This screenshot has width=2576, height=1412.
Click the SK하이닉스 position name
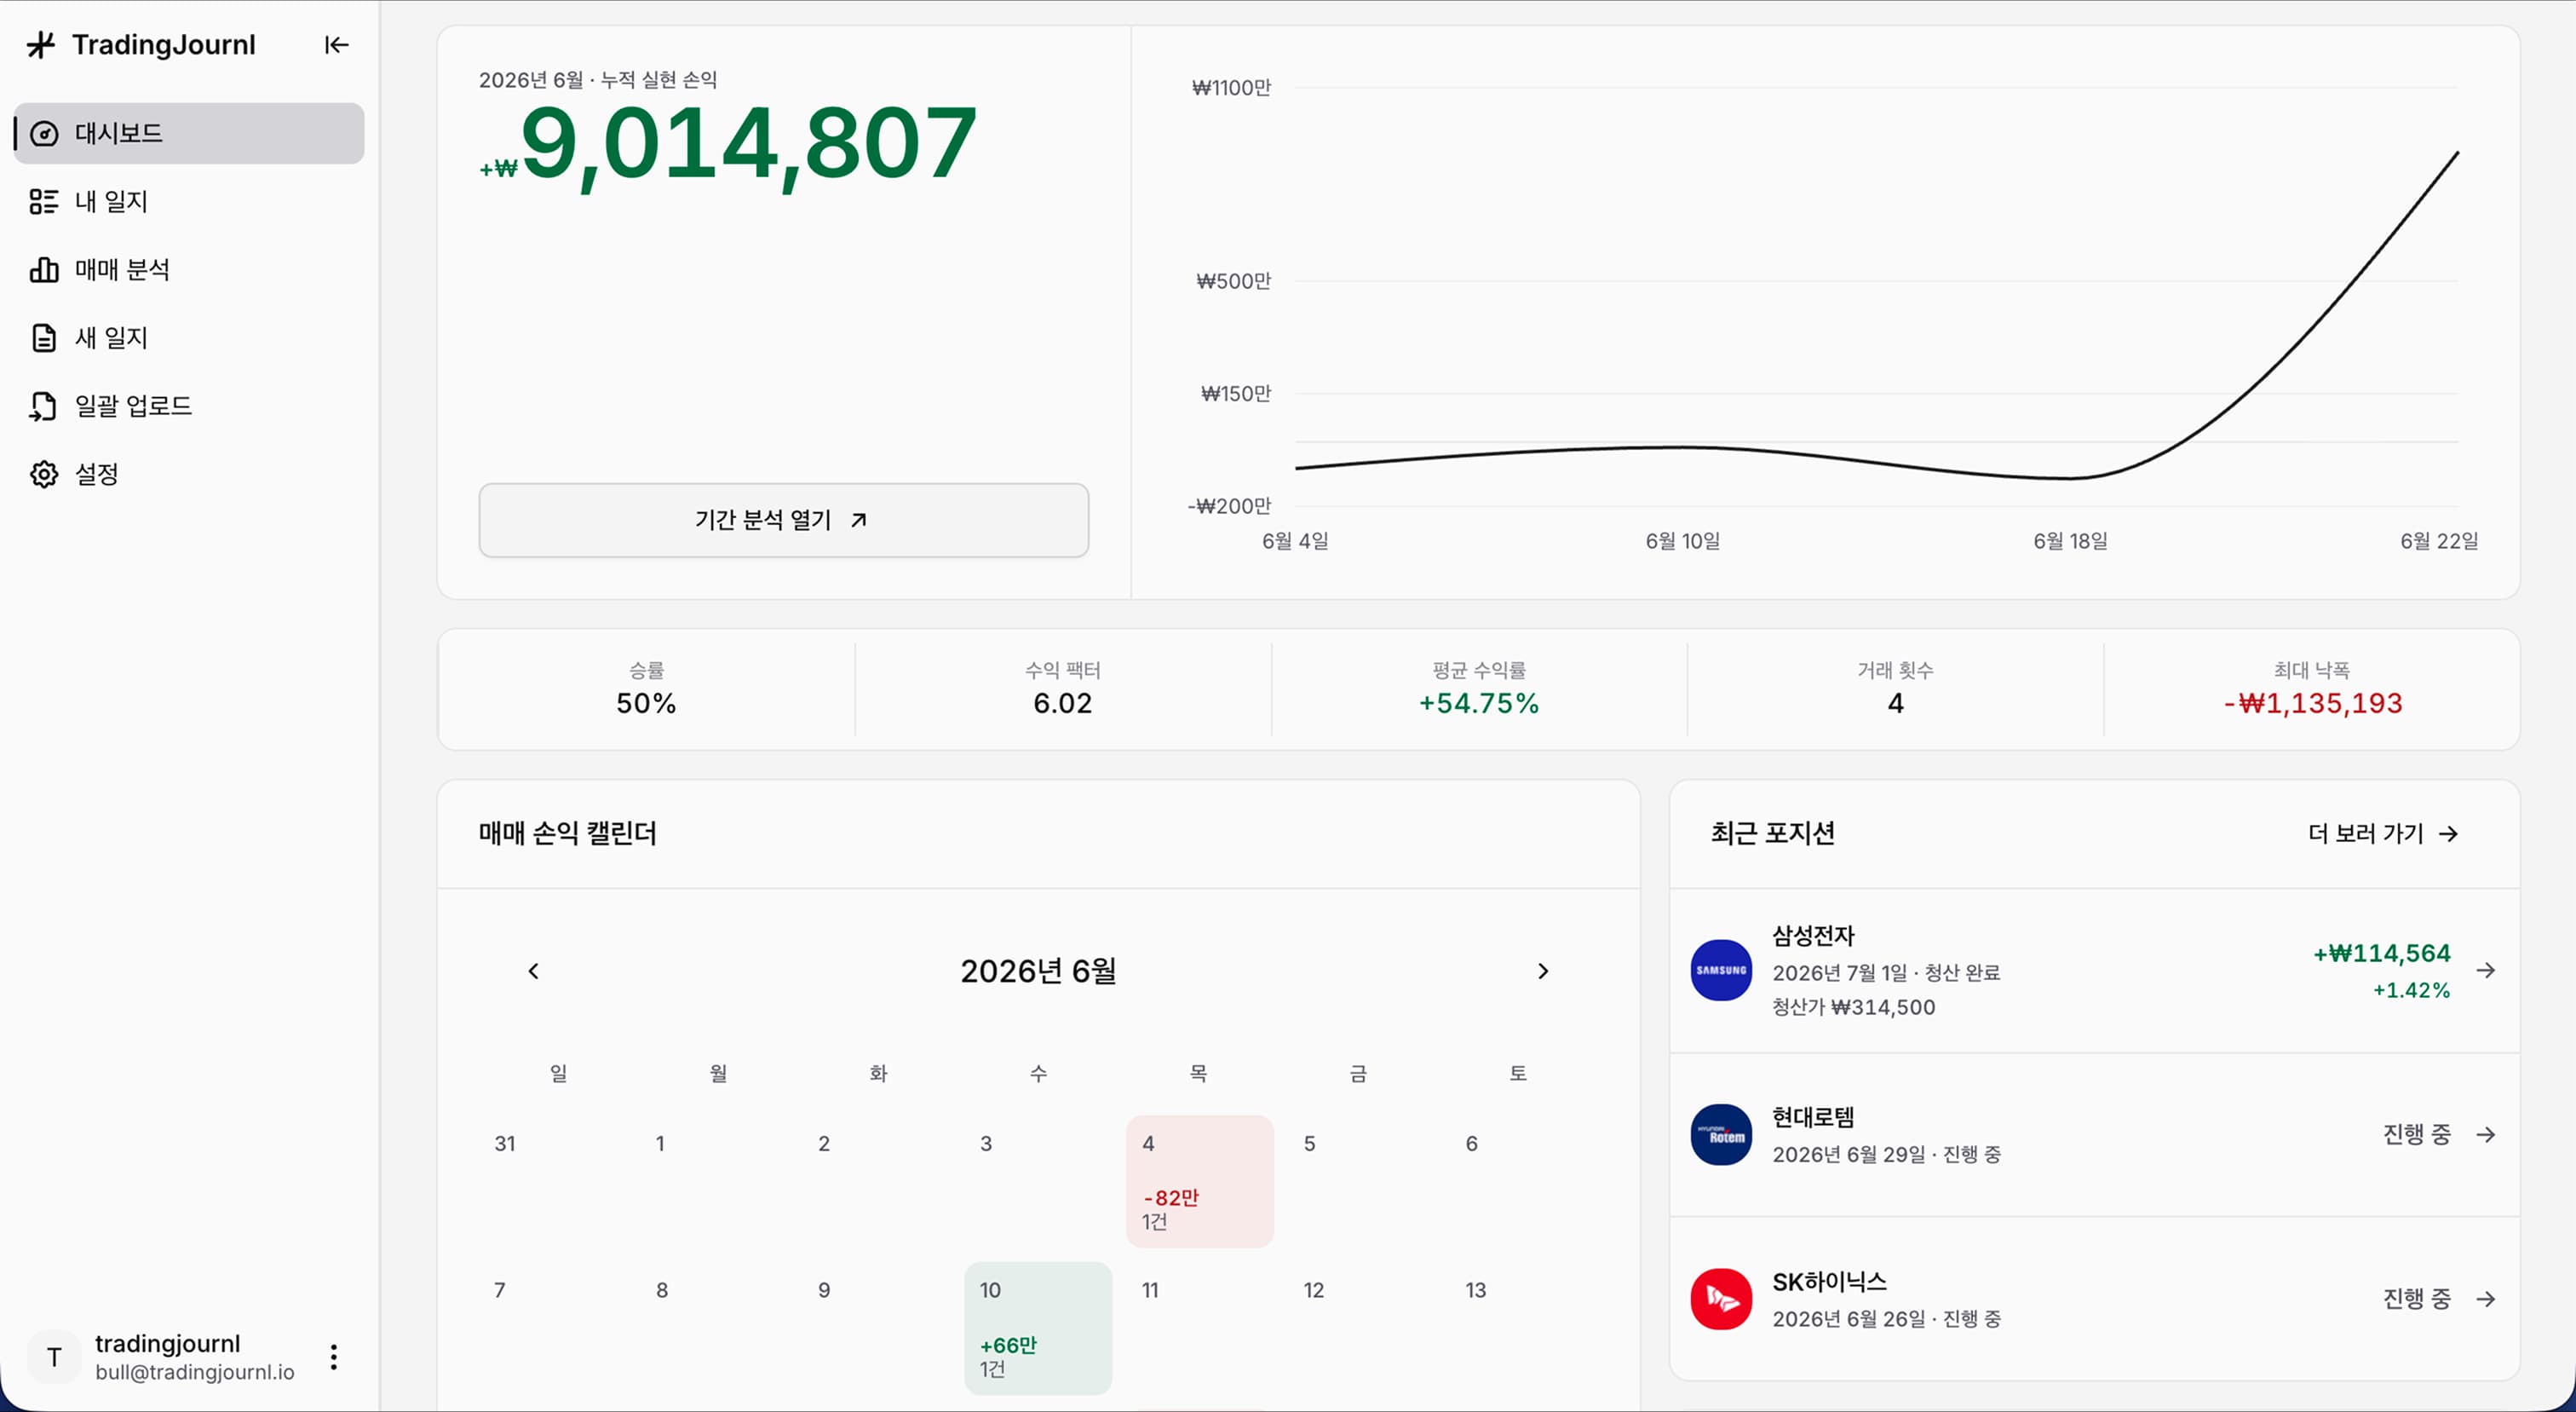(1829, 1282)
